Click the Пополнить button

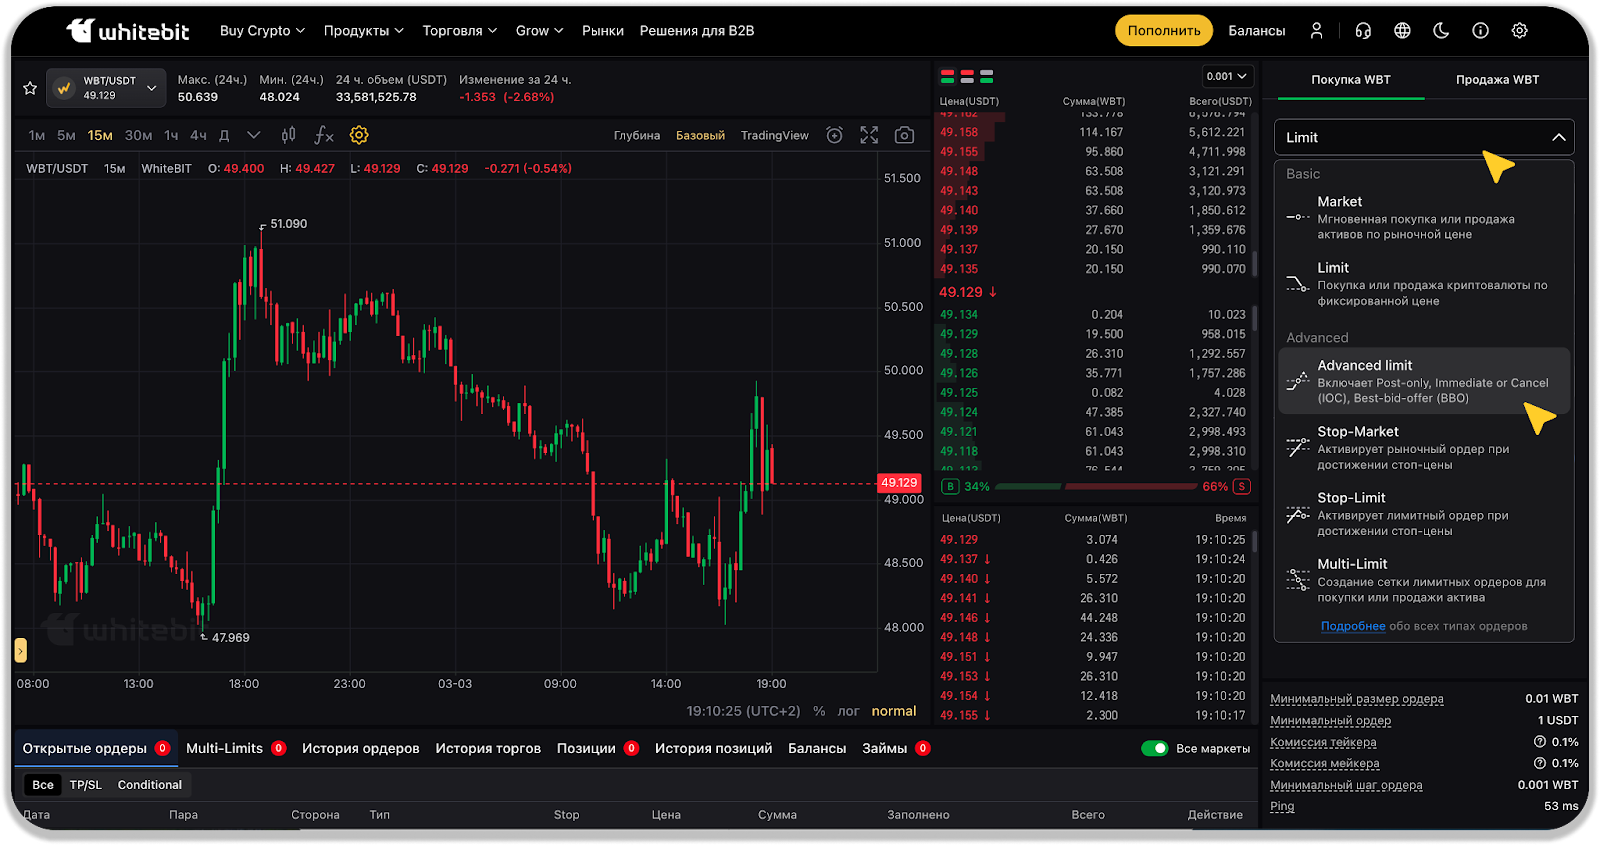pyautogui.click(x=1163, y=31)
